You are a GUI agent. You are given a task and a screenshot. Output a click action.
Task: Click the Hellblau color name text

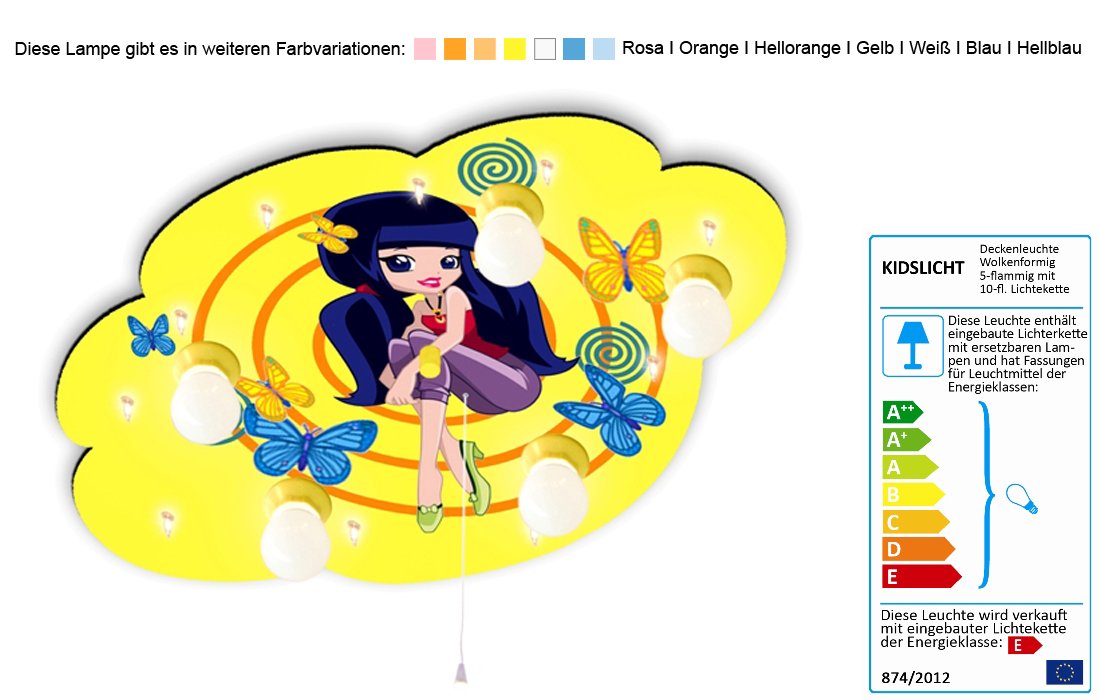(x=1049, y=48)
